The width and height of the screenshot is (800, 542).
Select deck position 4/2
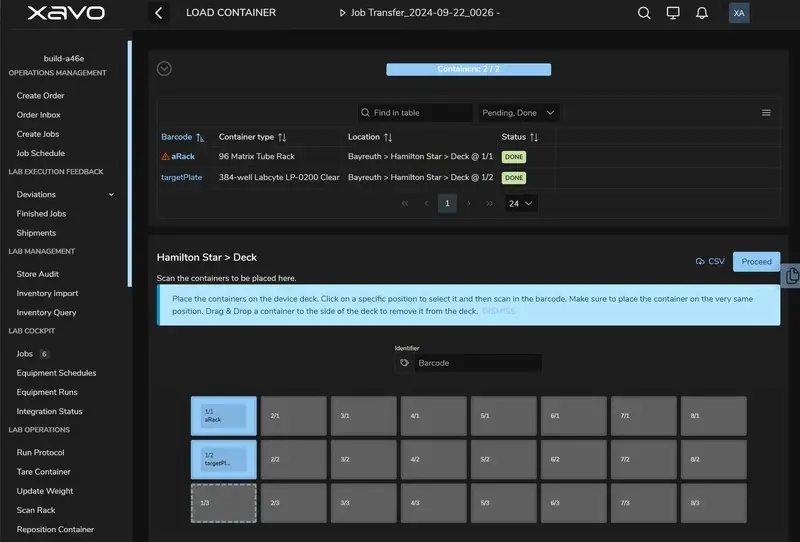434,459
